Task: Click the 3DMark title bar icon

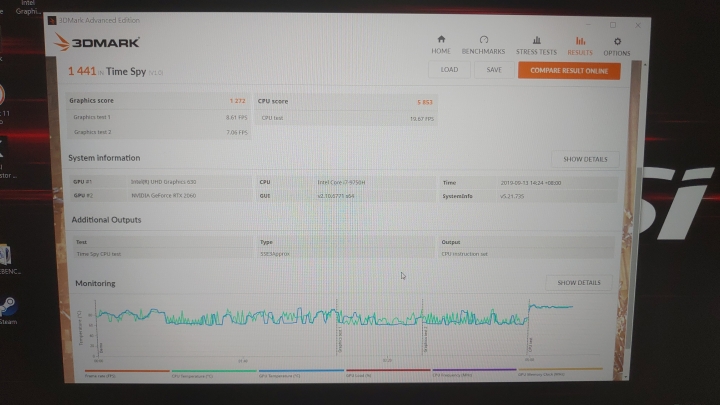Action: click(x=52, y=21)
